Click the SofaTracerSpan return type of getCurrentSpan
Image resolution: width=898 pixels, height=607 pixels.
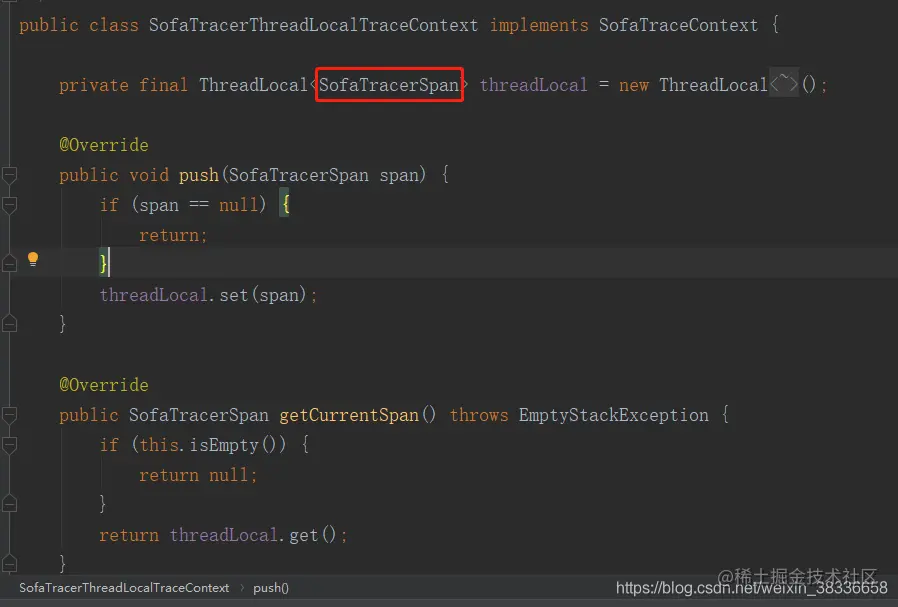pyautogui.click(x=199, y=415)
